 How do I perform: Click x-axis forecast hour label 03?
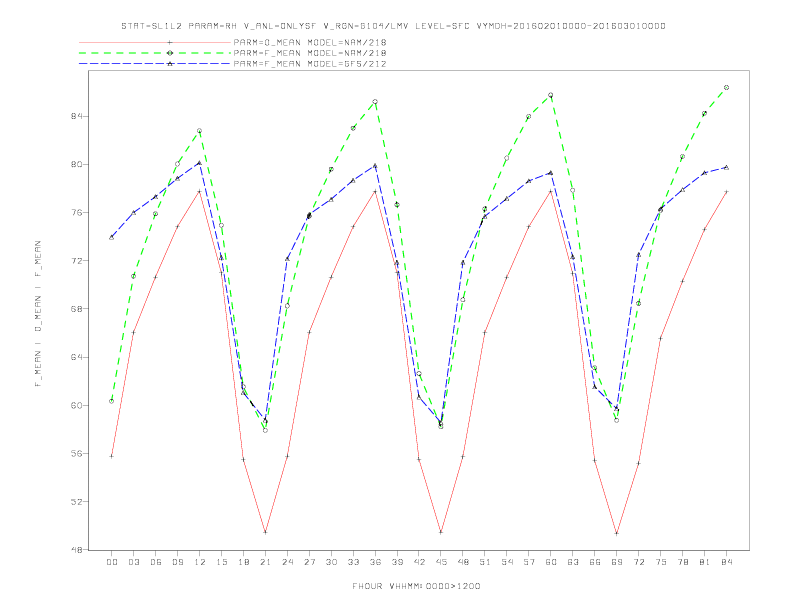133,562
